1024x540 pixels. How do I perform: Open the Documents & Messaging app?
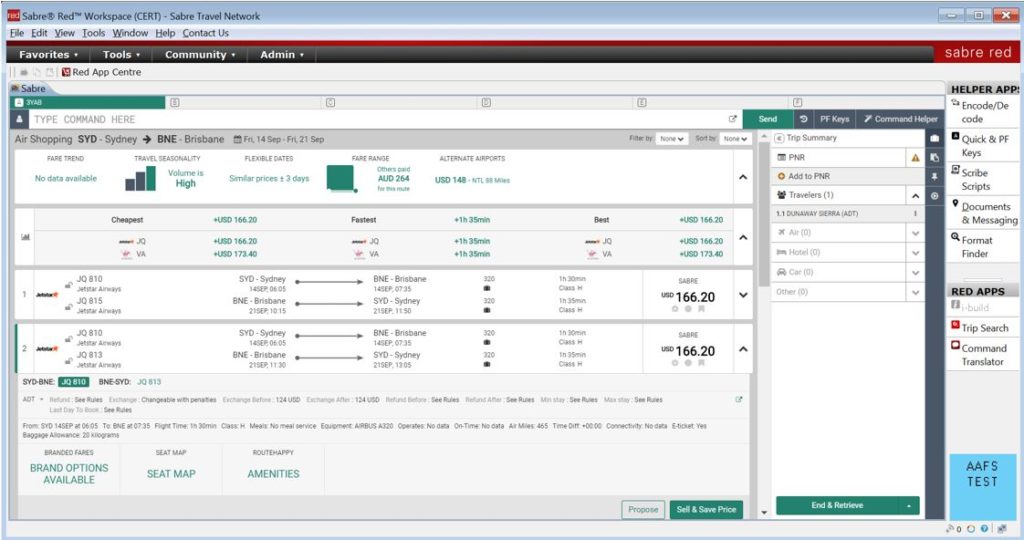pos(984,214)
